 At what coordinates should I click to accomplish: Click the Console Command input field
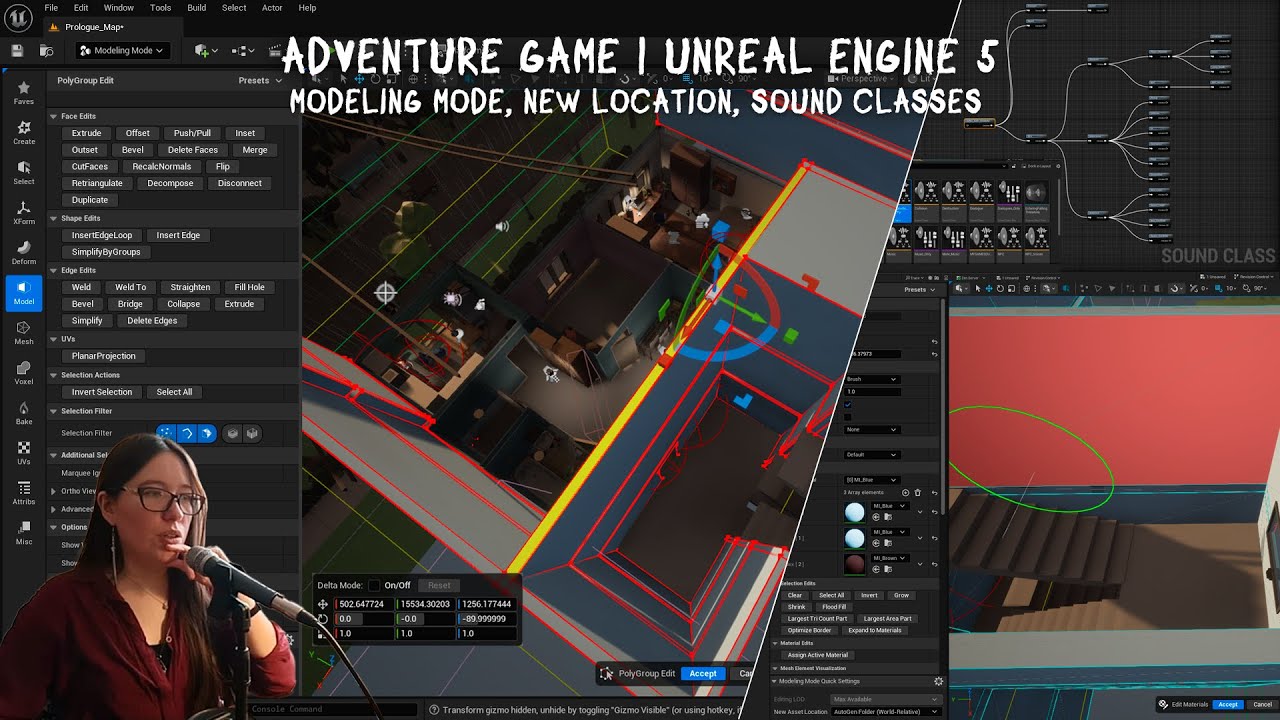333,709
